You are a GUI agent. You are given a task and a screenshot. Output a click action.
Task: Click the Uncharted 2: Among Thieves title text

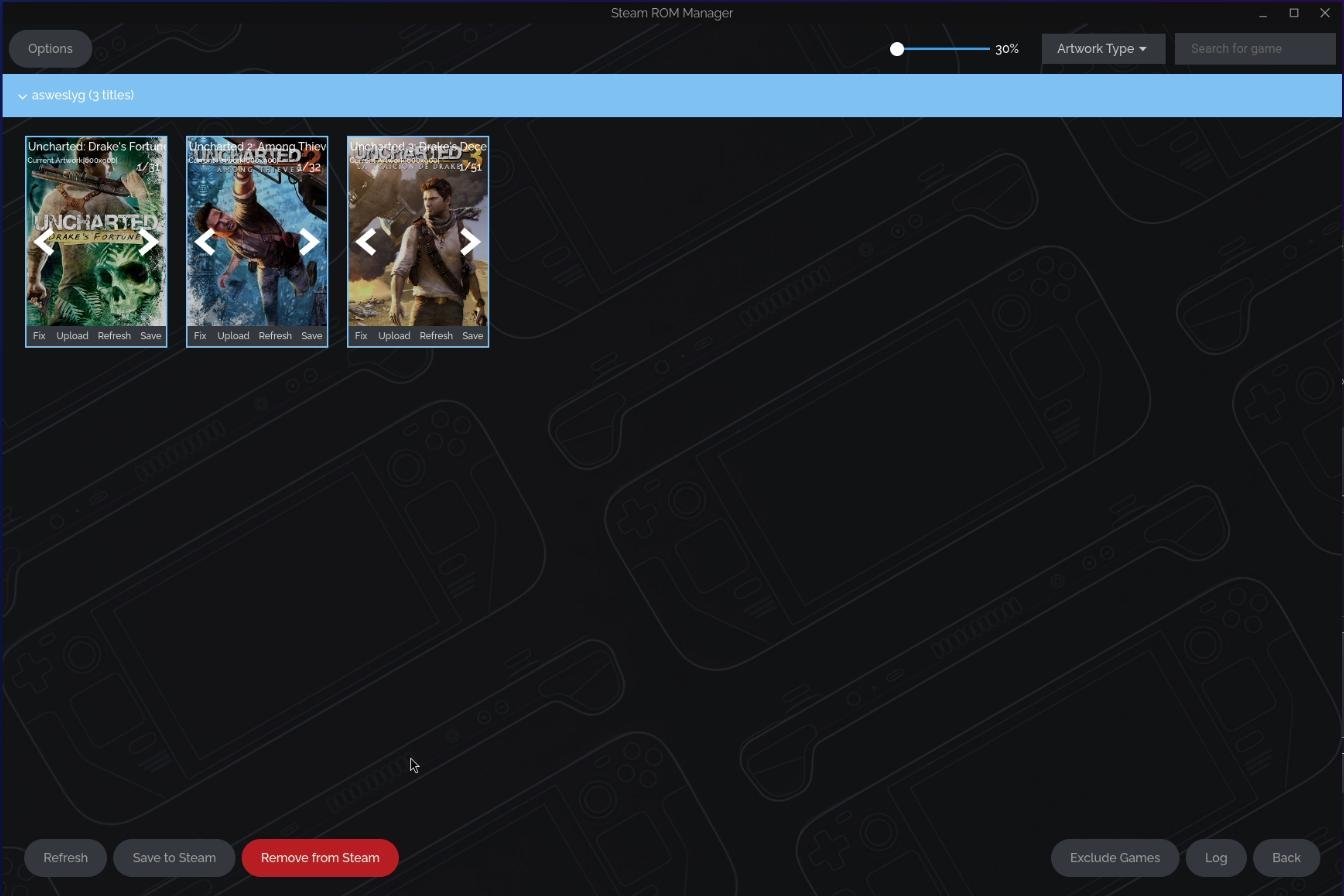[258, 147]
